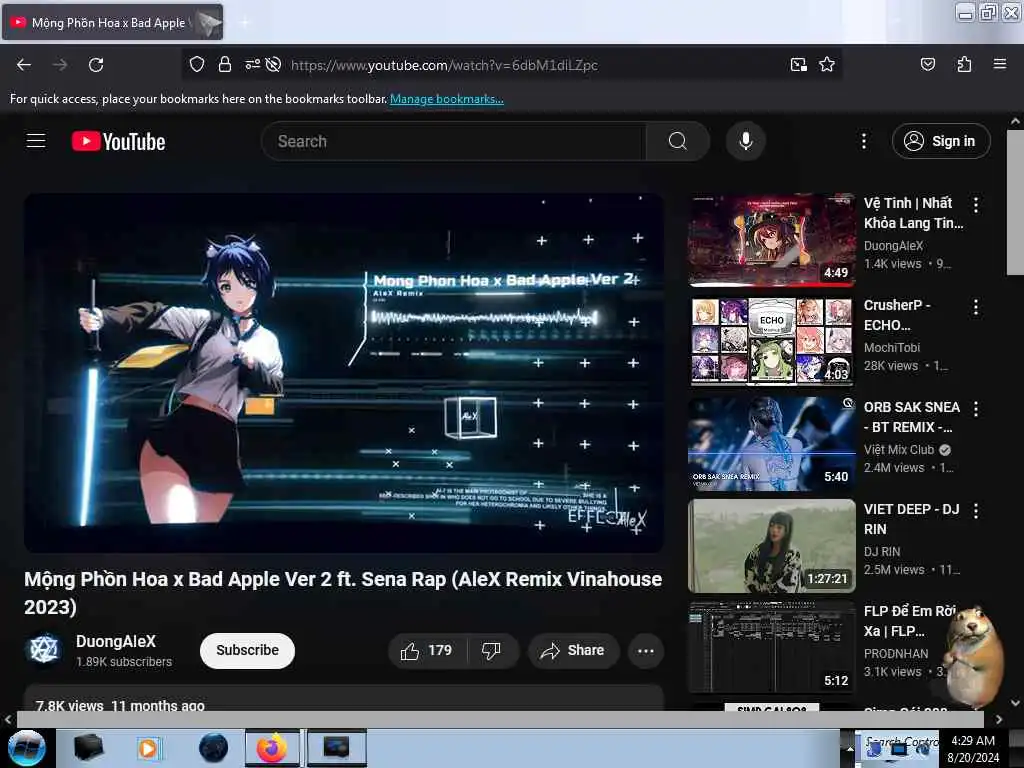The image size is (1024, 768).
Task: Go to YouTube home via the logo
Action: pos(118,141)
